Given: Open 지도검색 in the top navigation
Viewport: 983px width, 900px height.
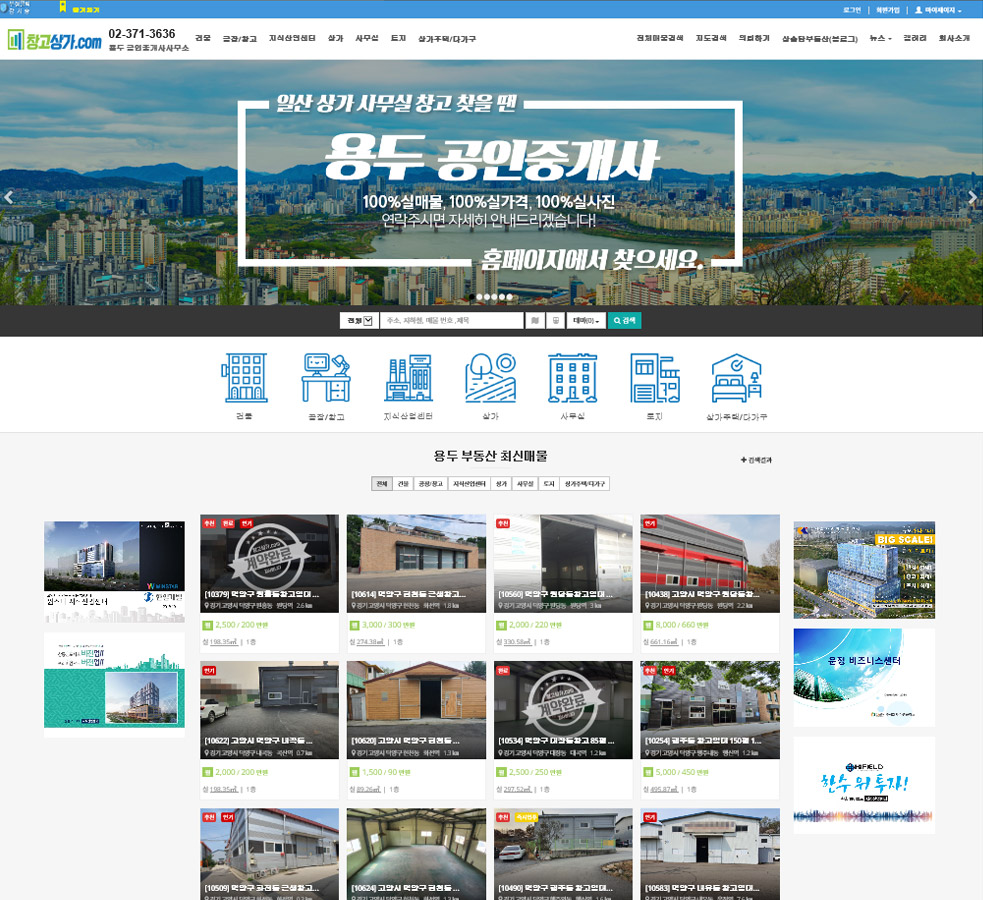Looking at the screenshot, I should tap(709, 38).
